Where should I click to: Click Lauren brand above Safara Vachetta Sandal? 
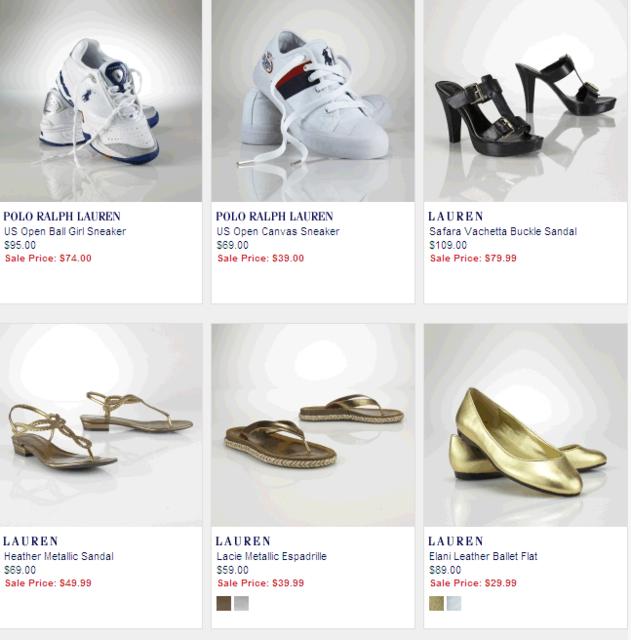[455, 216]
